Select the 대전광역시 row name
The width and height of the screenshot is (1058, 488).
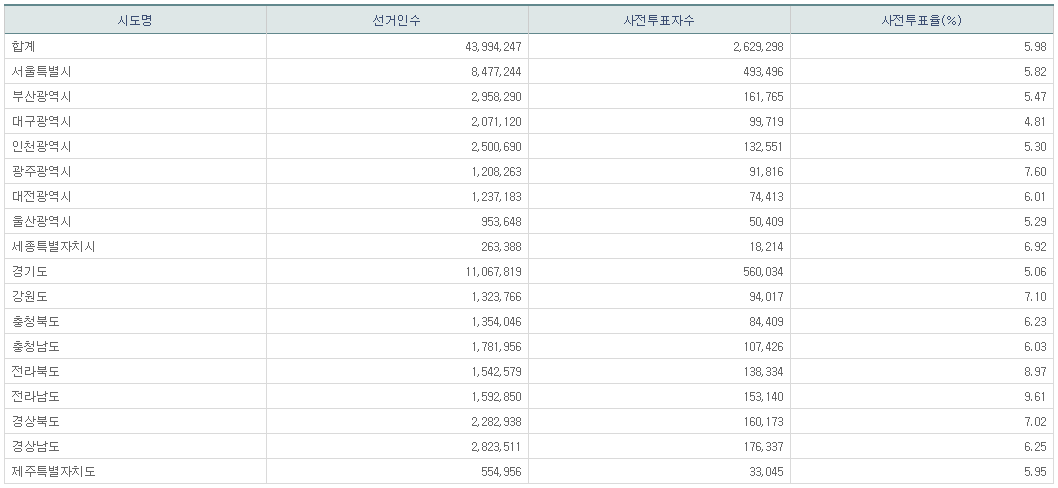[42, 196]
